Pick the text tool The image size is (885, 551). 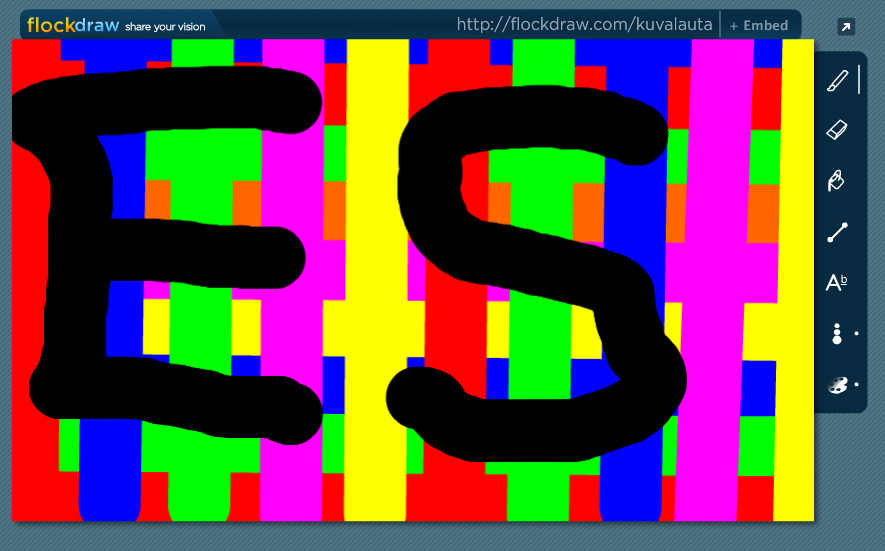tap(837, 283)
